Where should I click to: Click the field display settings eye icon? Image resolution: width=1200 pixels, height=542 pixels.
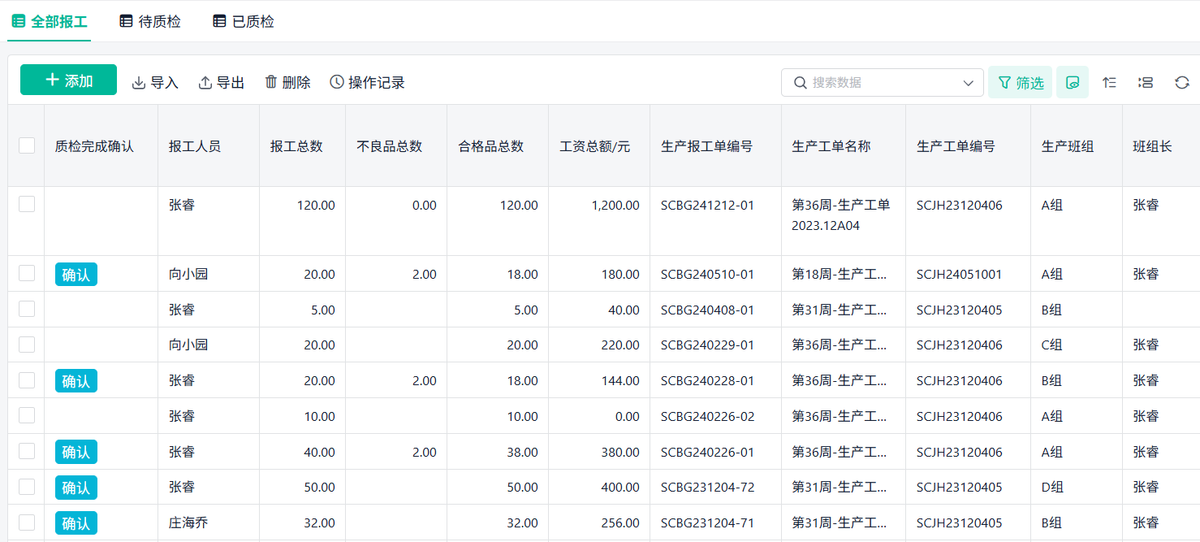pos(1072,82)
